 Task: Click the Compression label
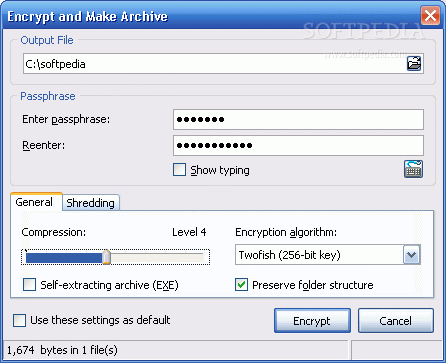(54, 232)
